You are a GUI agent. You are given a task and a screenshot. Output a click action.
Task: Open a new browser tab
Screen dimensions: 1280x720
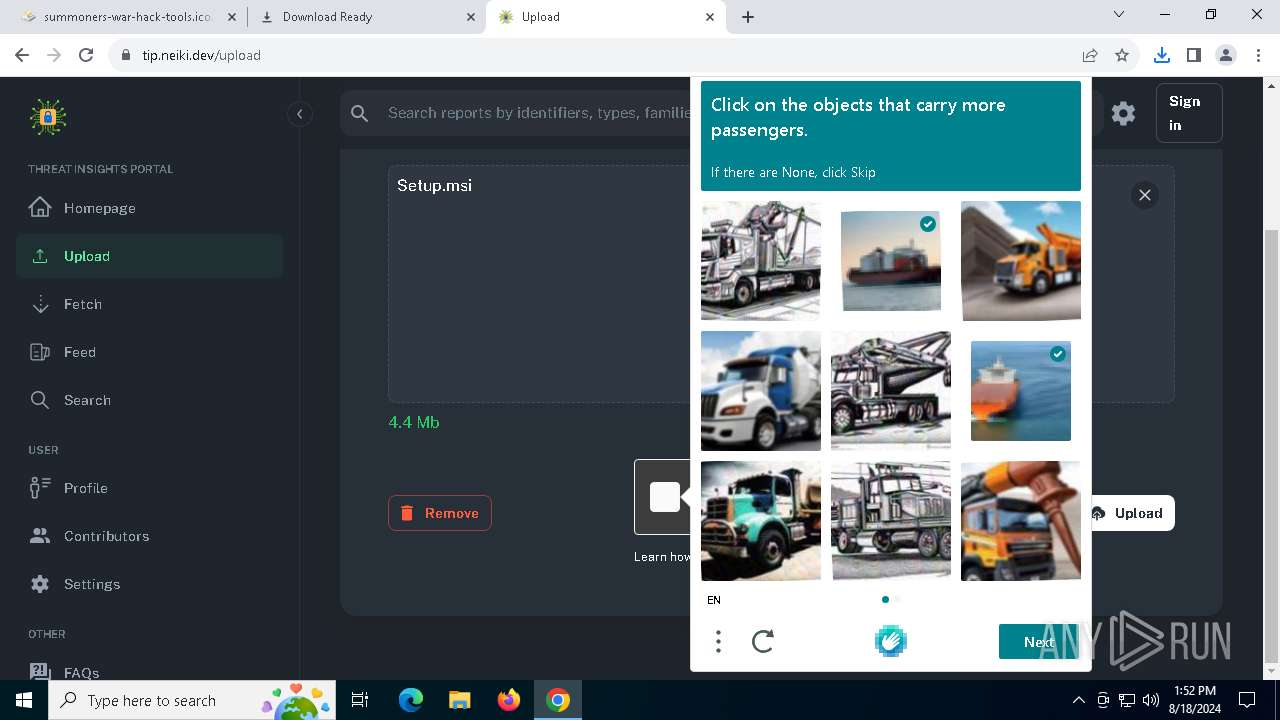click(x=748, y=17)
